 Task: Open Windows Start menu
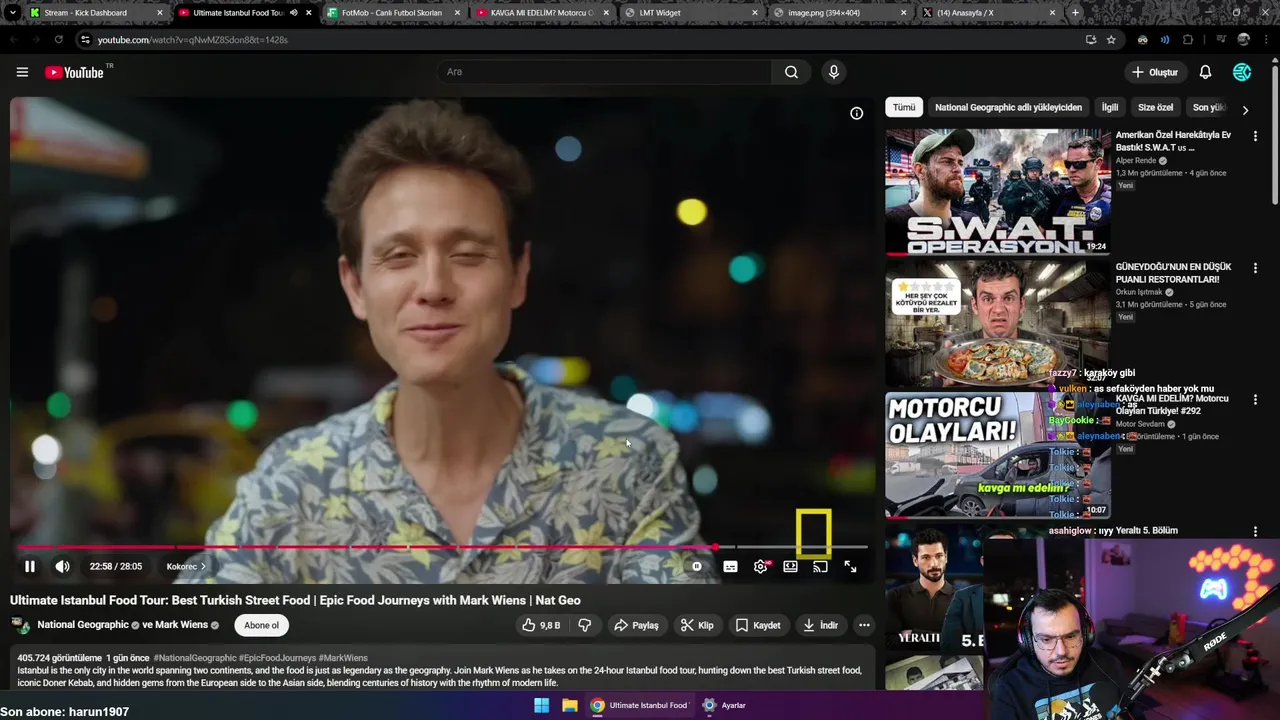(x=541, y=705)
